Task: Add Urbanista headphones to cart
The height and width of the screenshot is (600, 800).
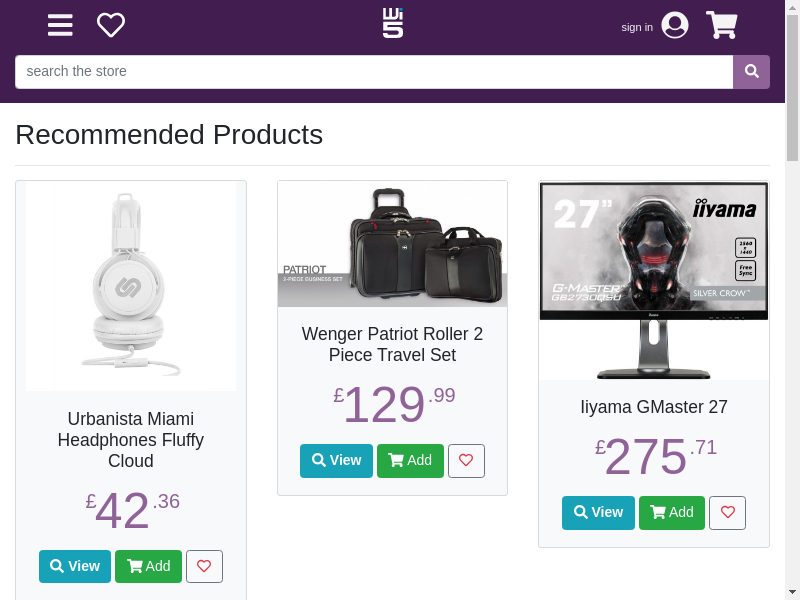Action: pos(148,566)
